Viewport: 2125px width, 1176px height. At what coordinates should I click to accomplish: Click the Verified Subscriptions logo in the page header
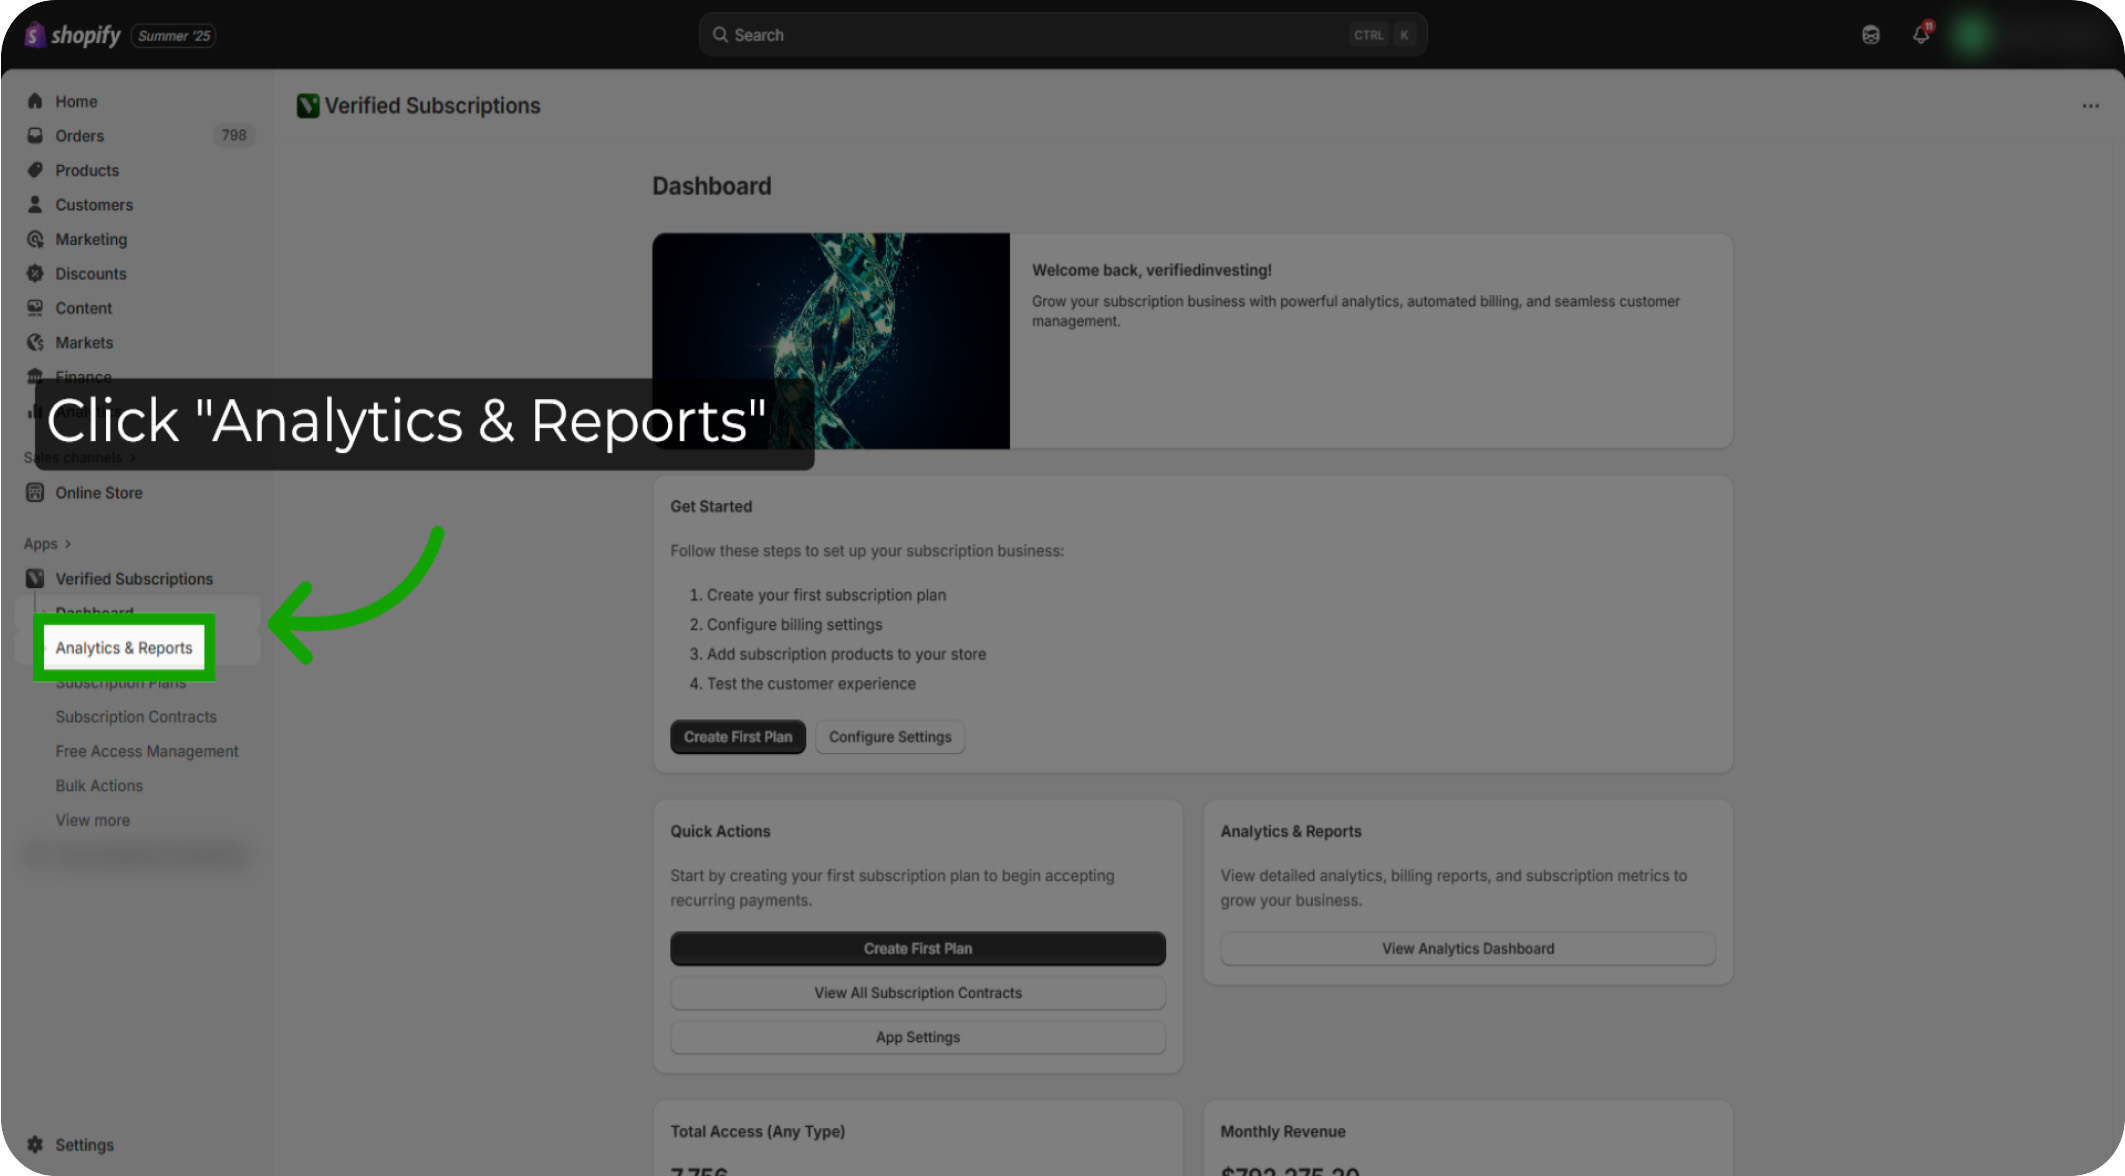click(x=308, y=105)
